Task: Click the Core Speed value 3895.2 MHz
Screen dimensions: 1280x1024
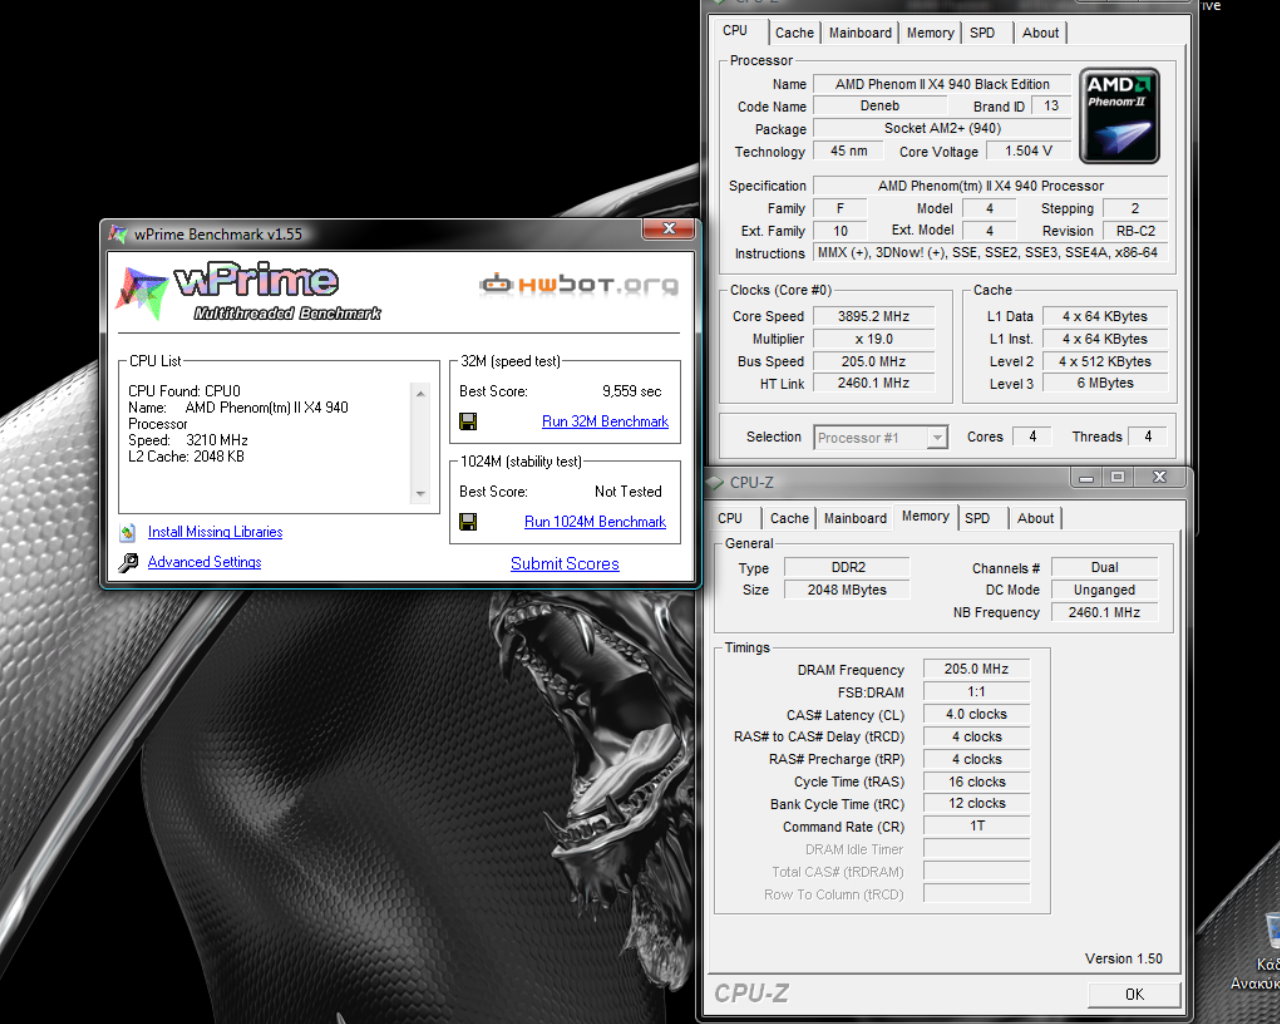Action: coord(873,316)
